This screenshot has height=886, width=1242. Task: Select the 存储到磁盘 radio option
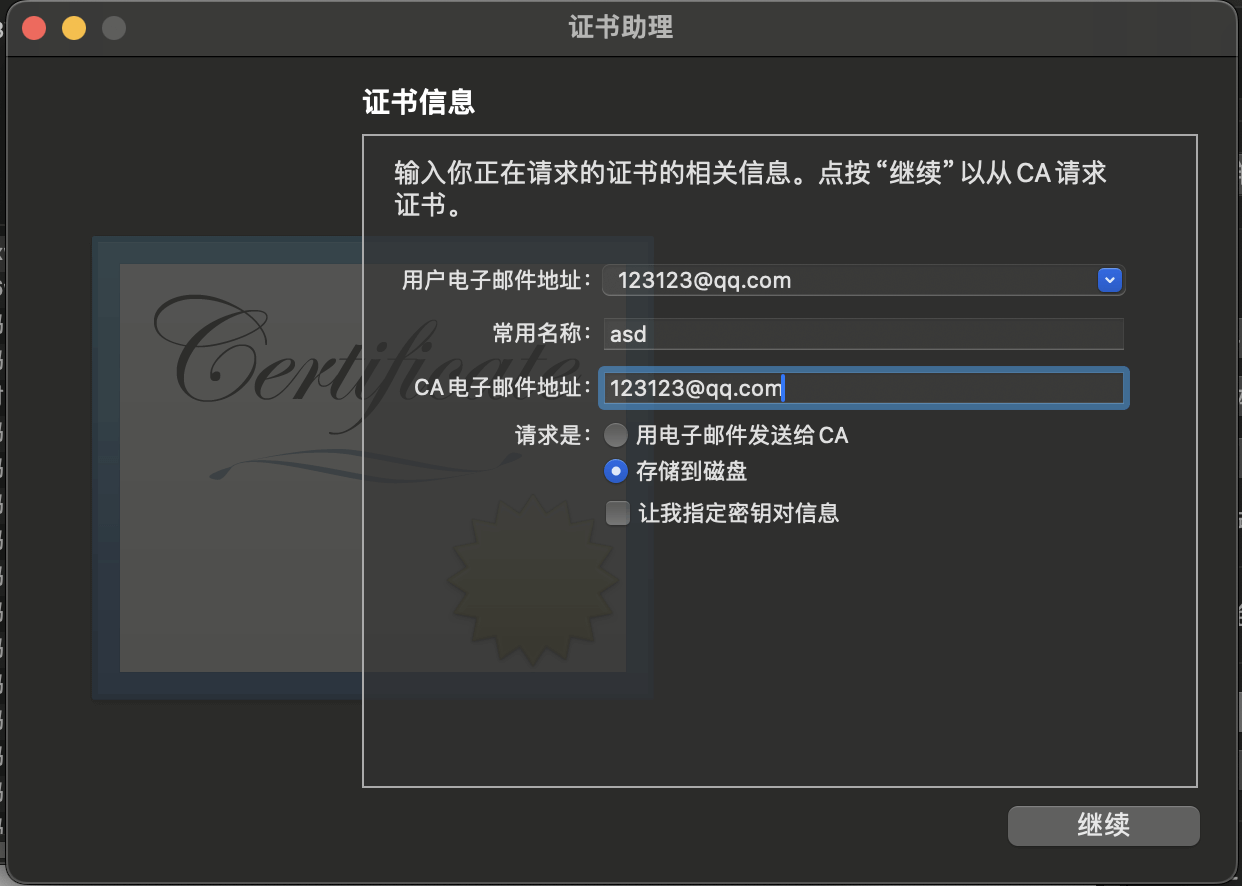616,470
